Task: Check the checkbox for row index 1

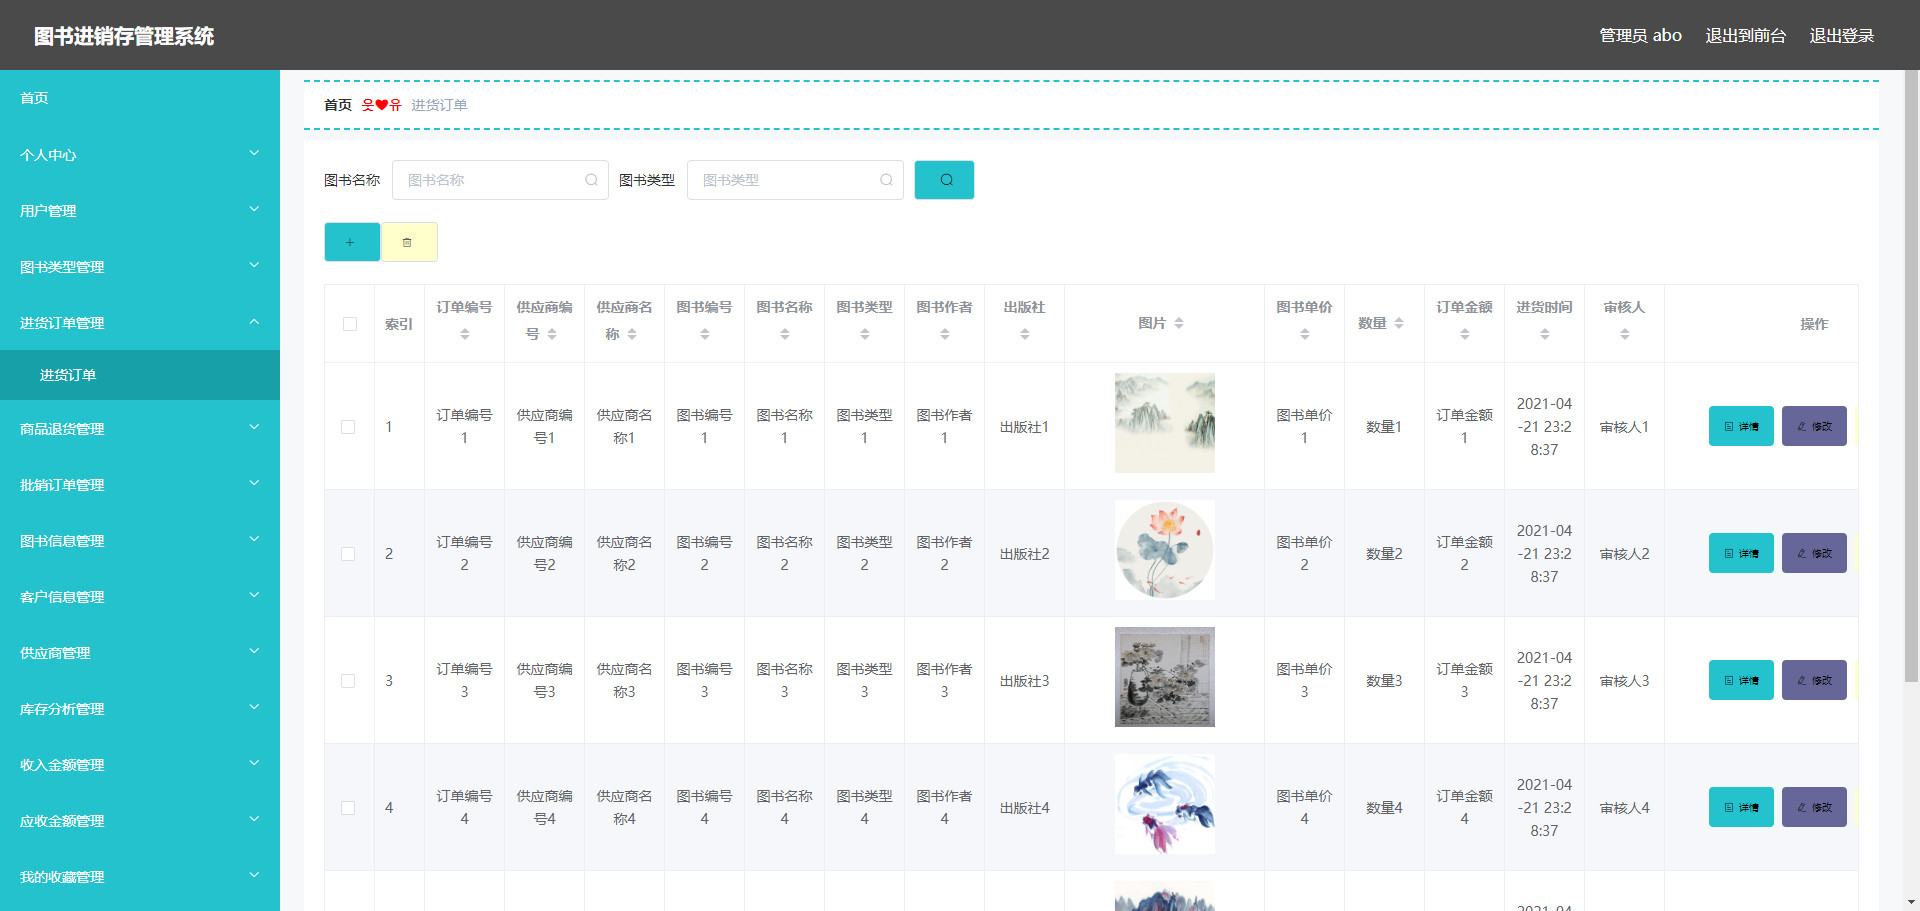Action: point(348,427)
